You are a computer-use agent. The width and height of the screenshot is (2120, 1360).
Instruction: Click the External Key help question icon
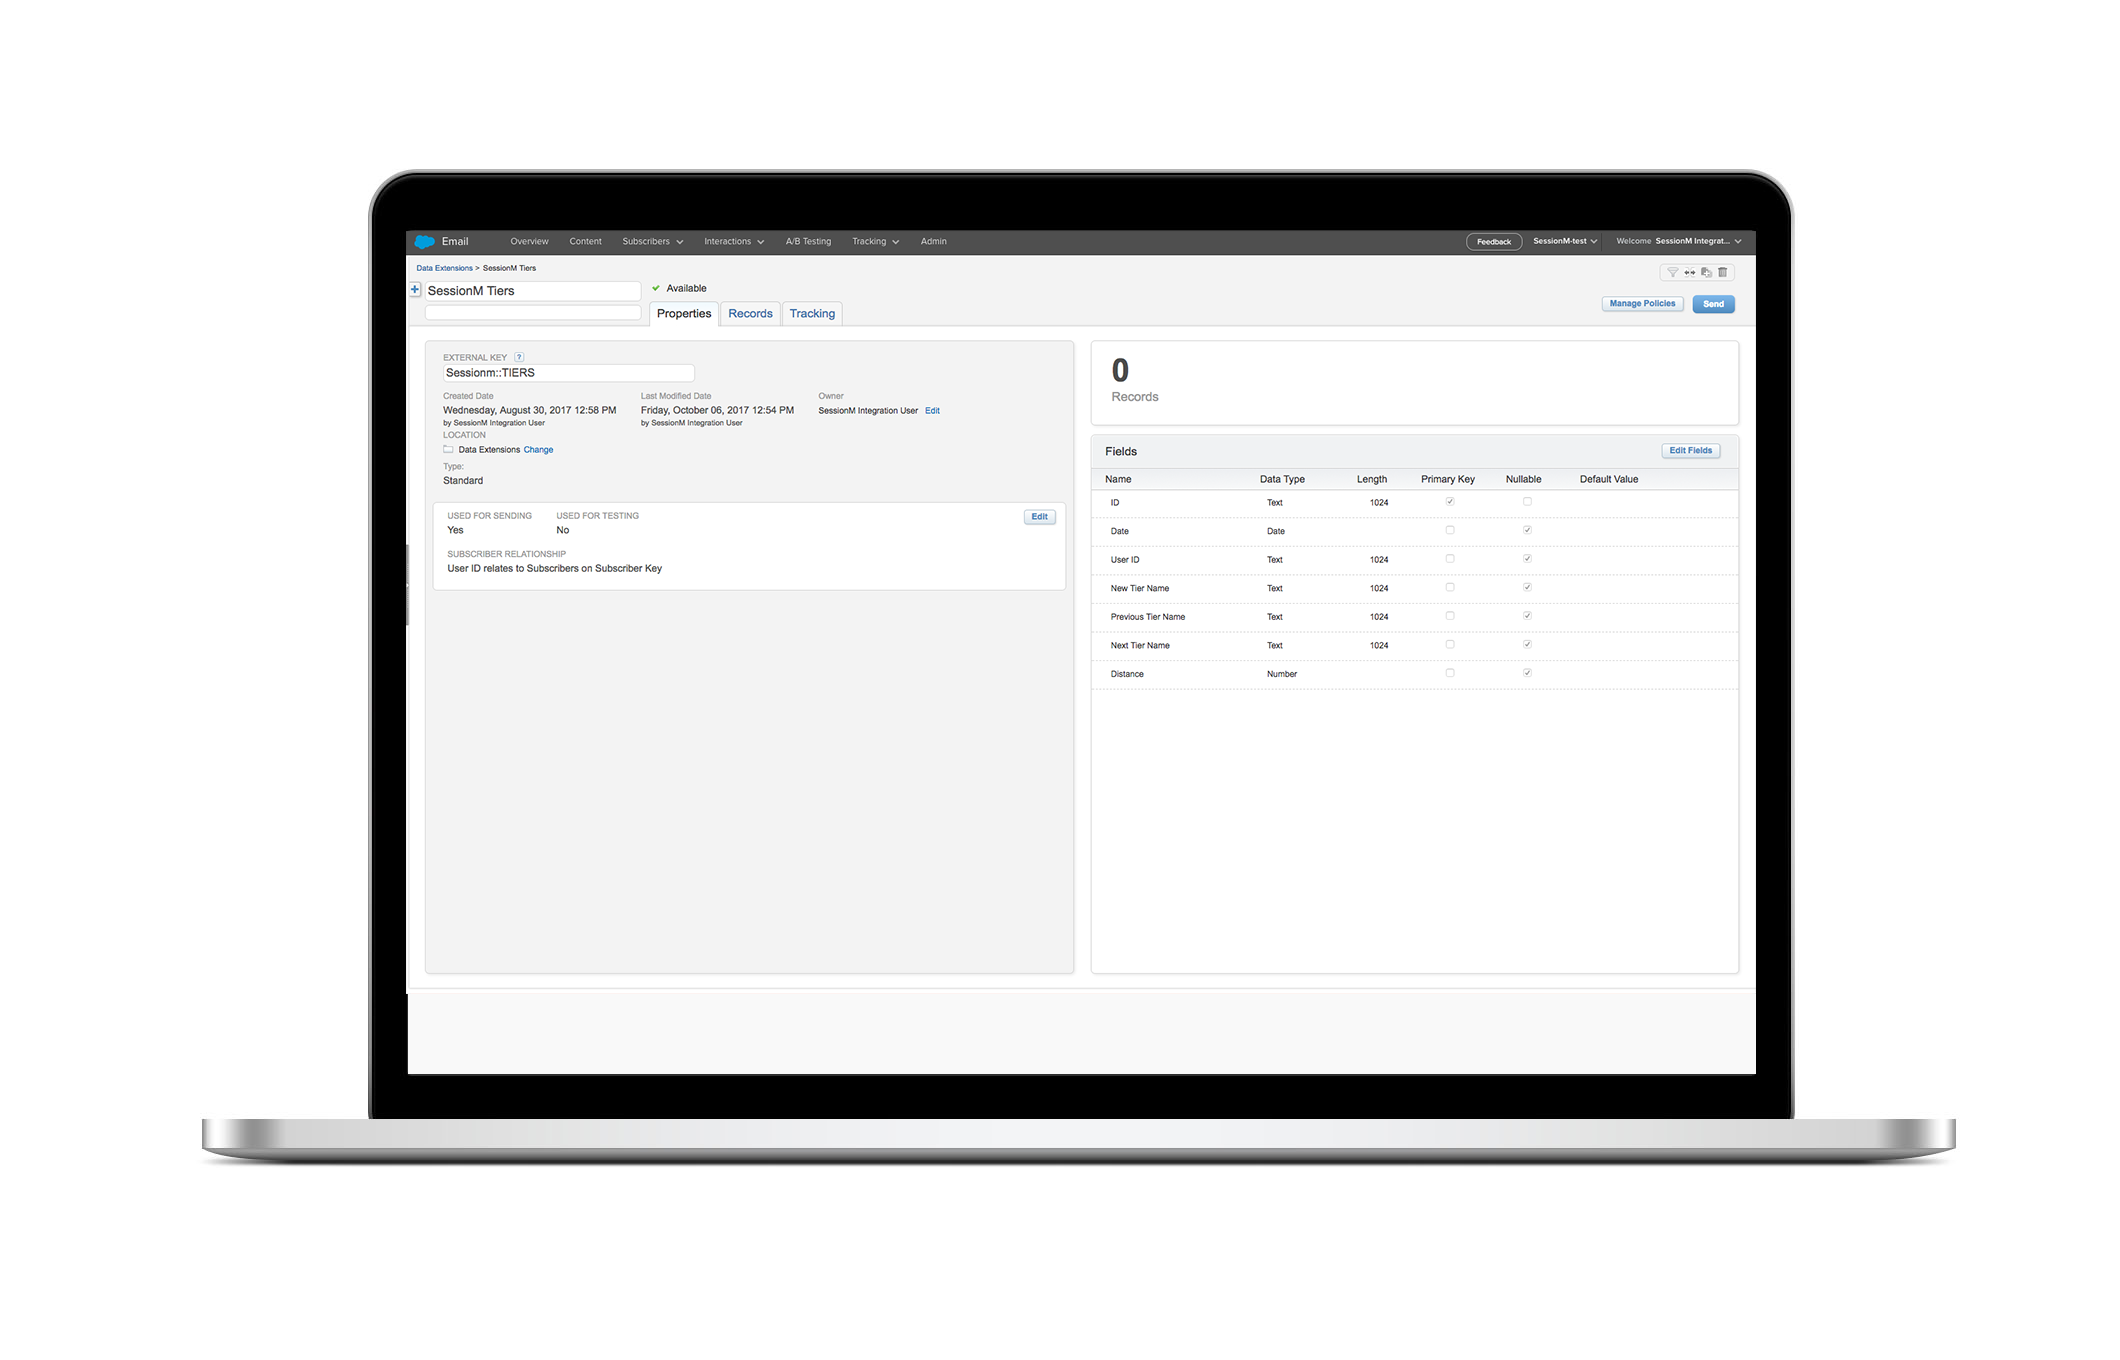pyautogui.click(x=519, y=357)
